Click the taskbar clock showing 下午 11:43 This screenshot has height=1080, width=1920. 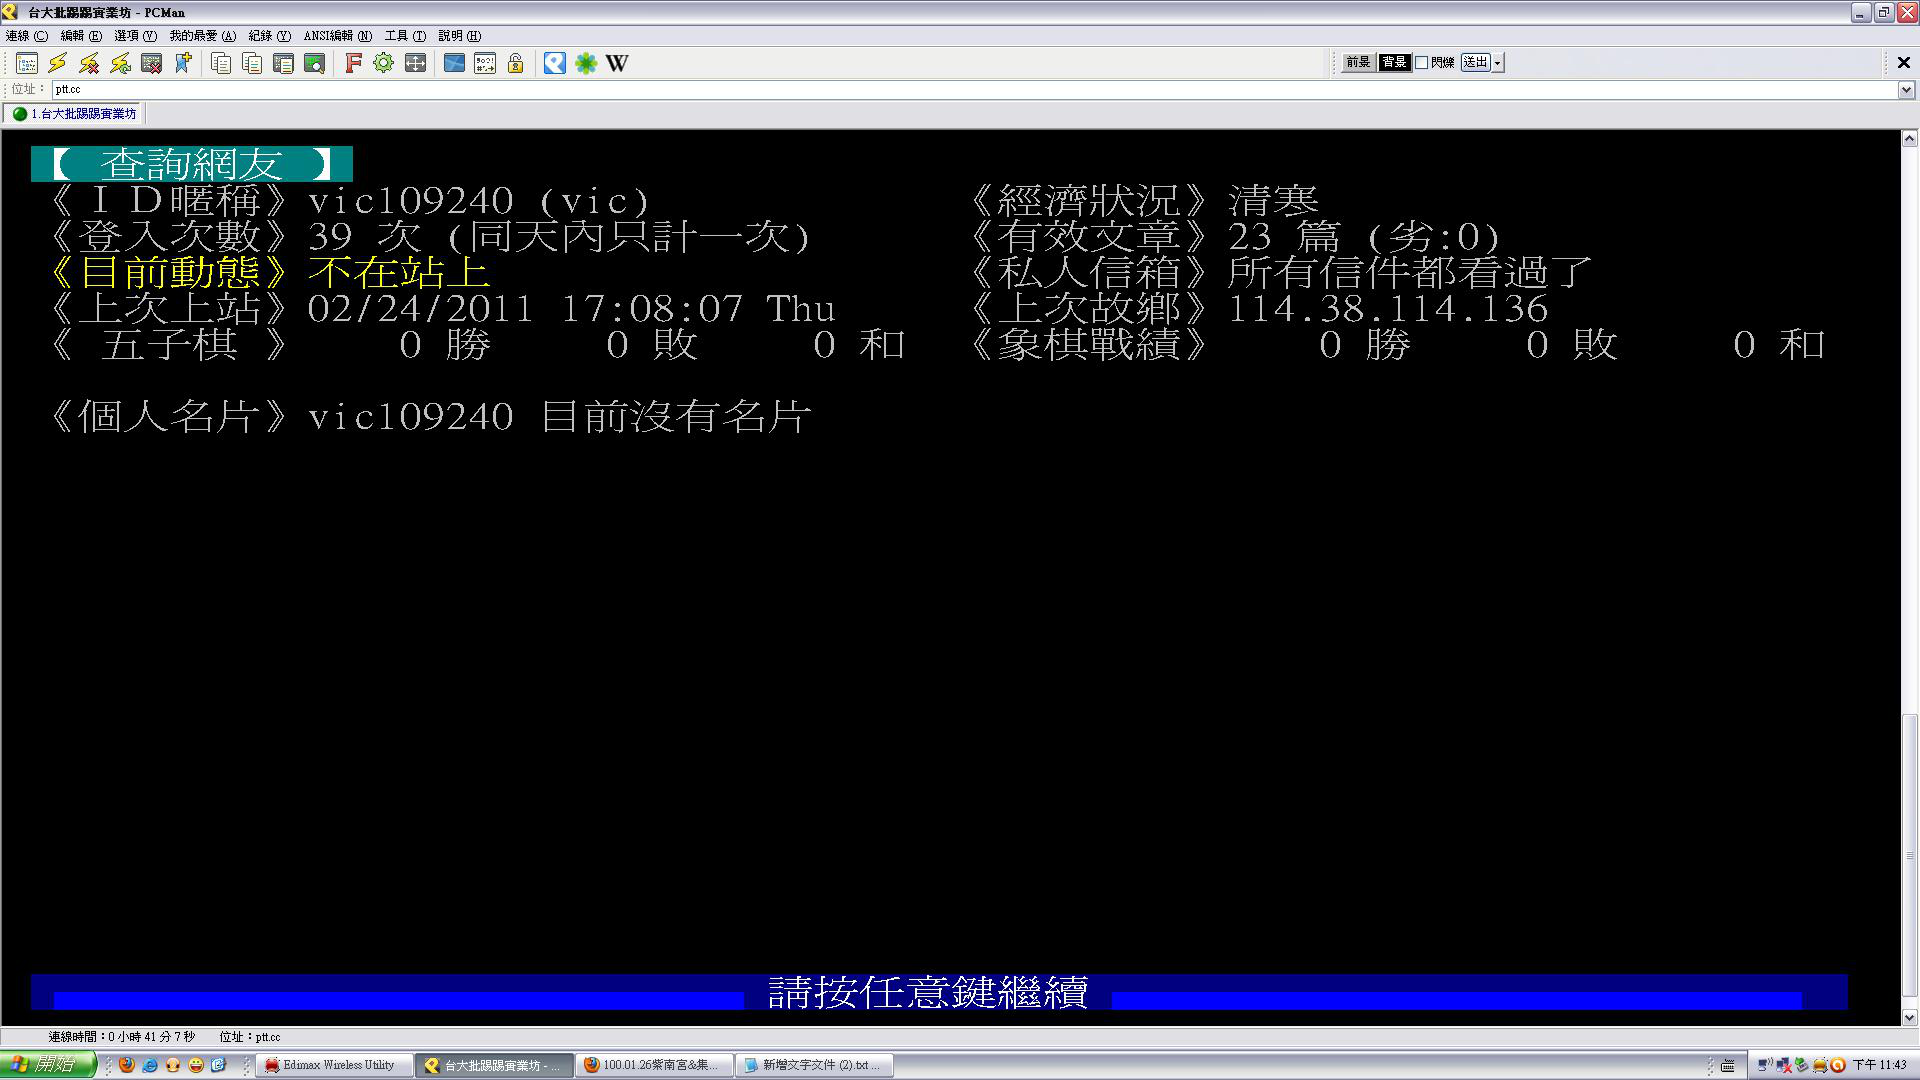(x=1880, y=1065)
